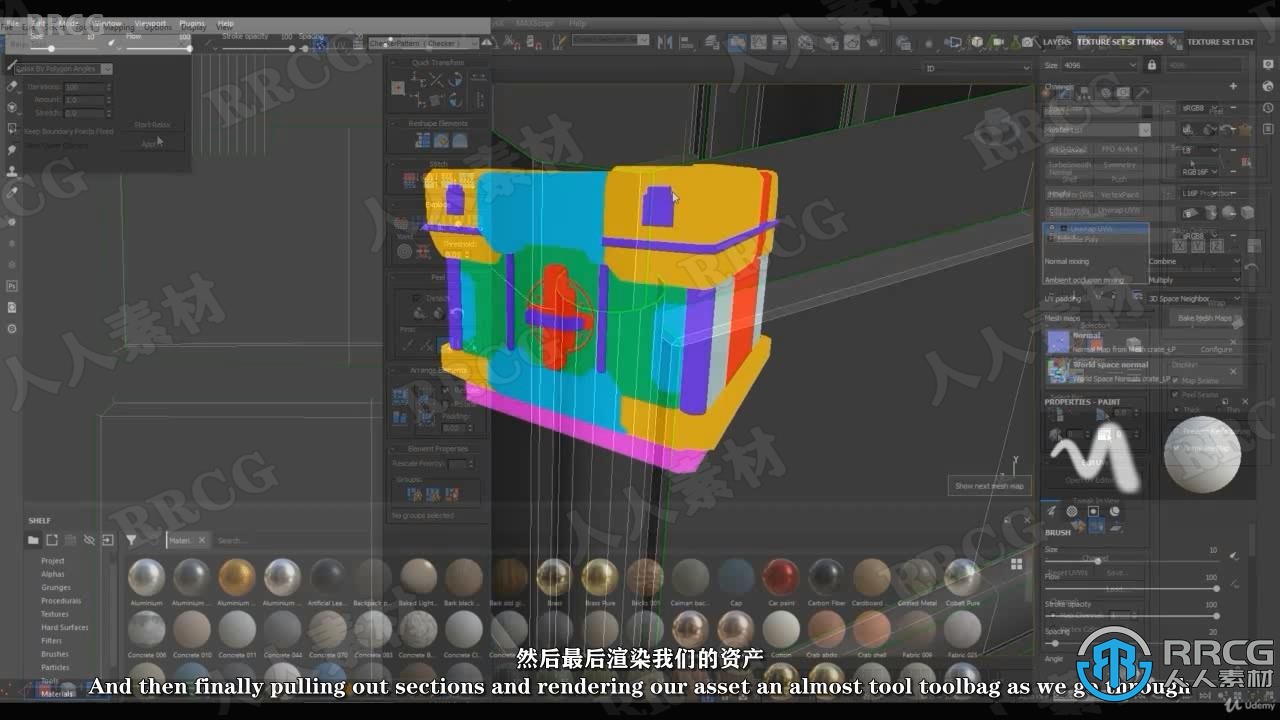Click the lock icon beside Size 4096
This screenshot has height=720, width=1280.
tap(1152, 65)
